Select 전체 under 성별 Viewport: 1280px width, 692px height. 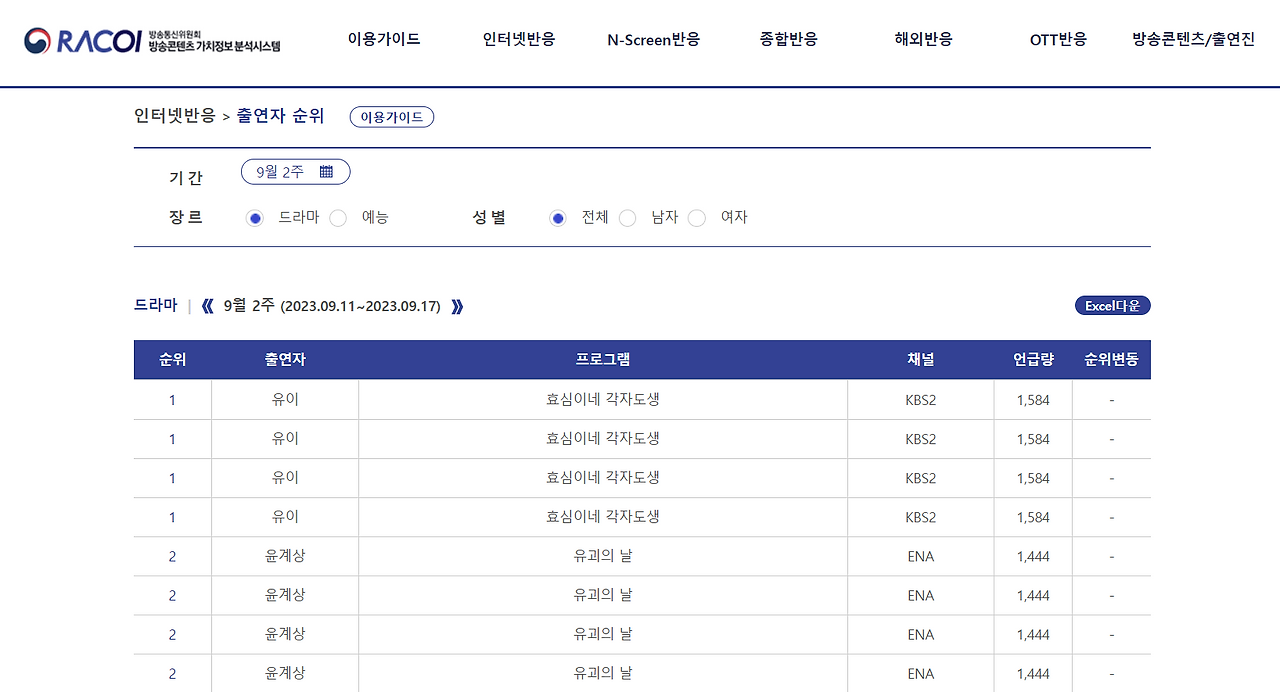(x=557, y=217)
